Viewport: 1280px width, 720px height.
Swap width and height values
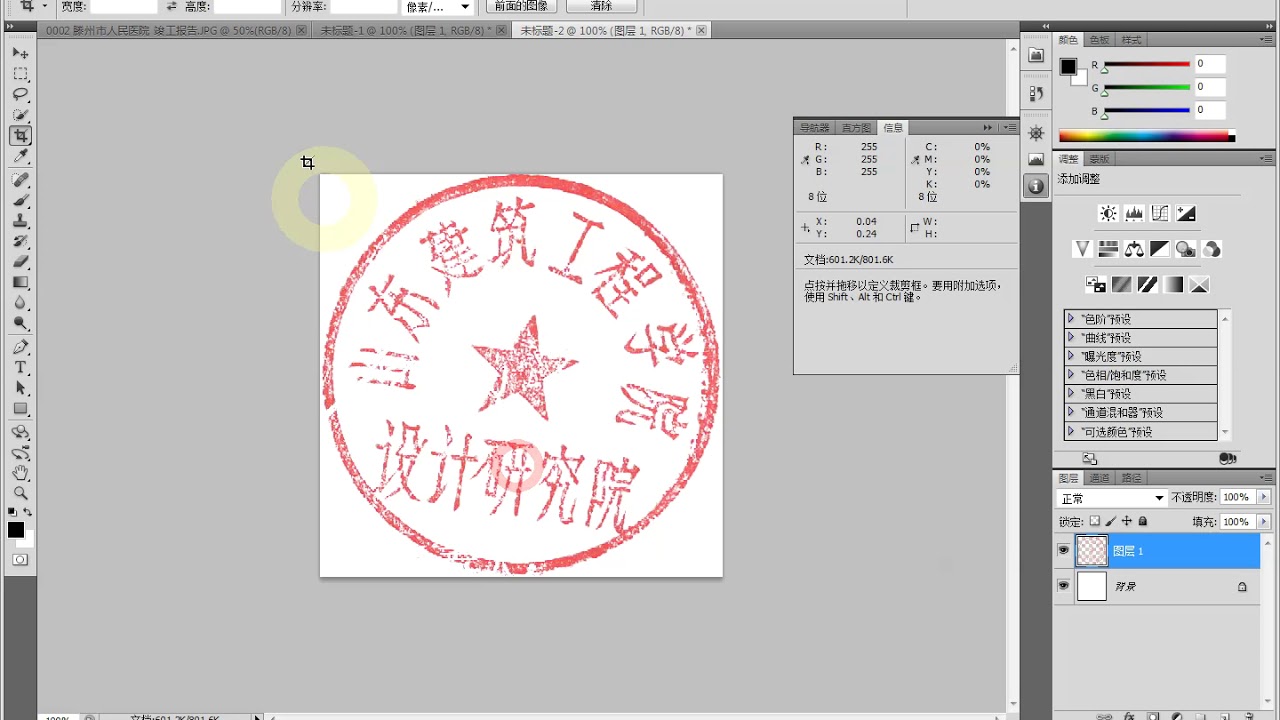[x=171, y=6]
